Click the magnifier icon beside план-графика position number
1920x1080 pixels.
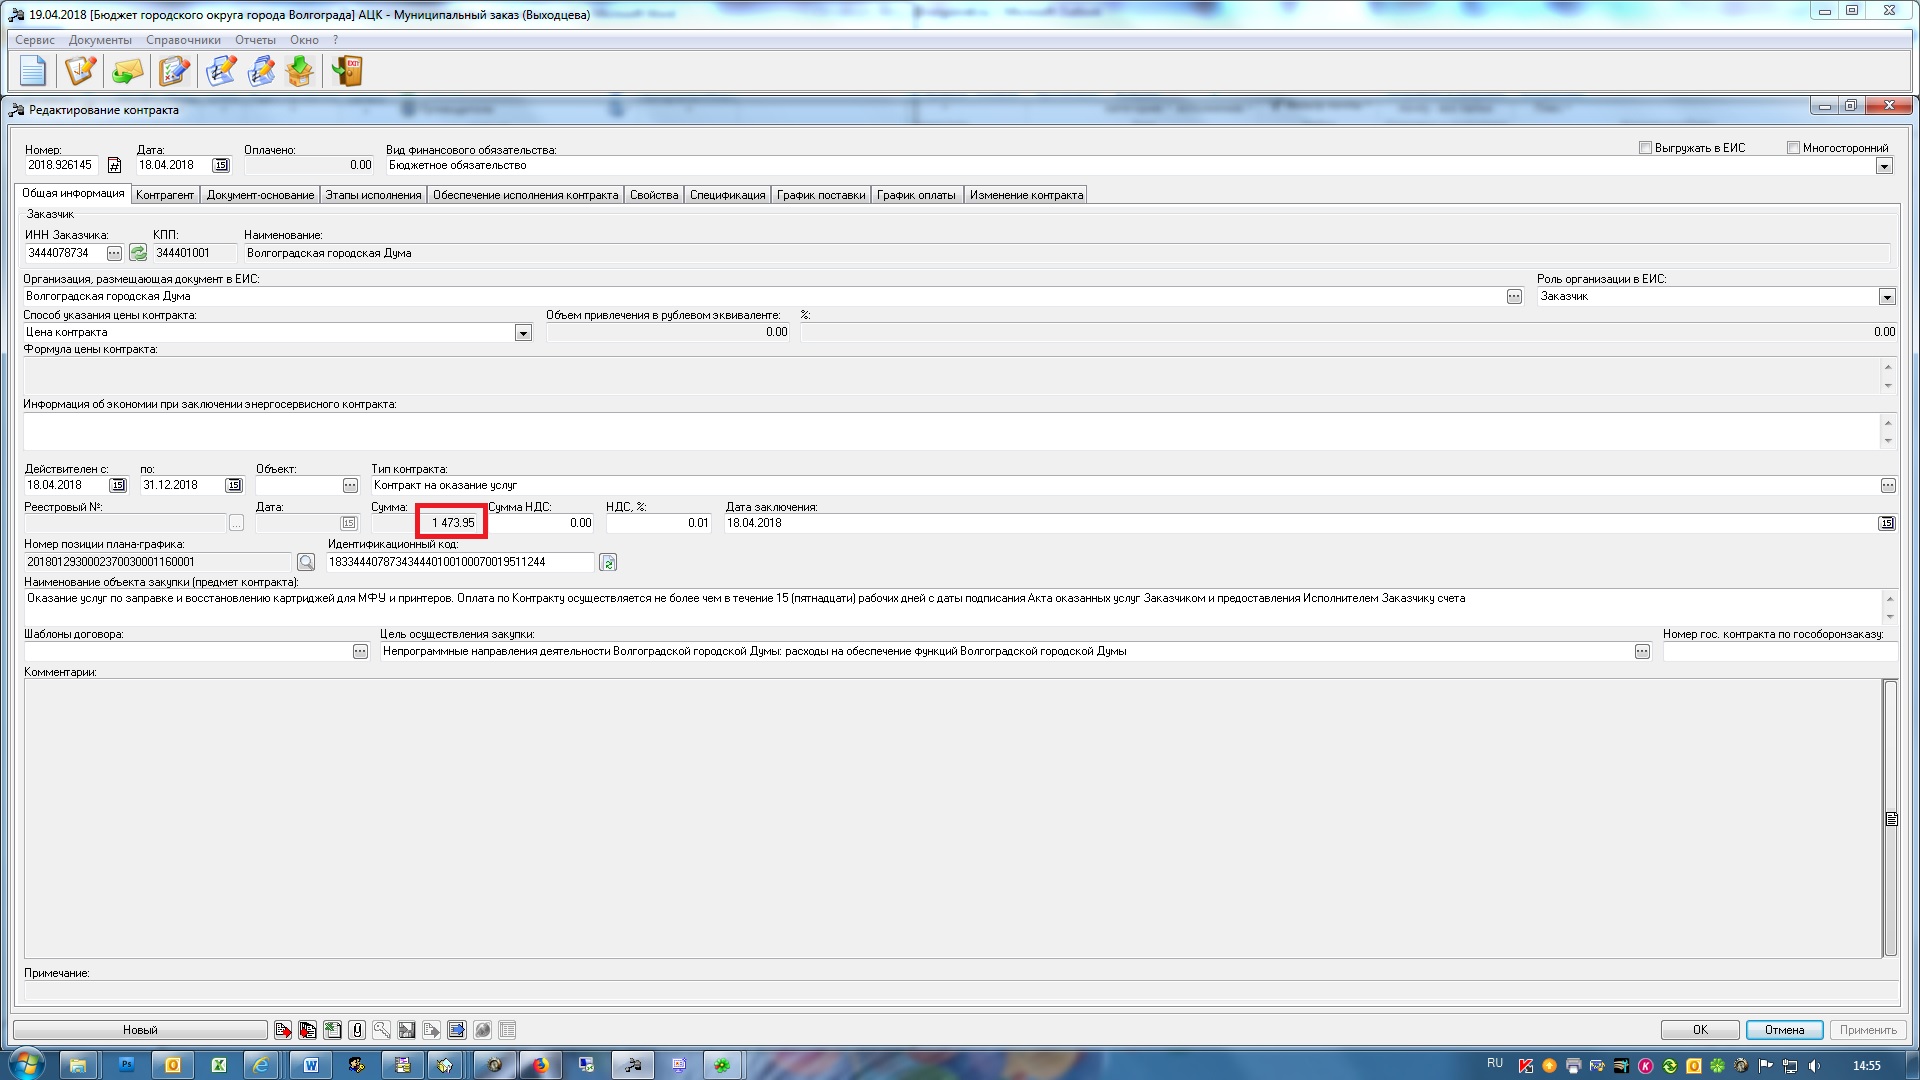click(x=306, y=563)
